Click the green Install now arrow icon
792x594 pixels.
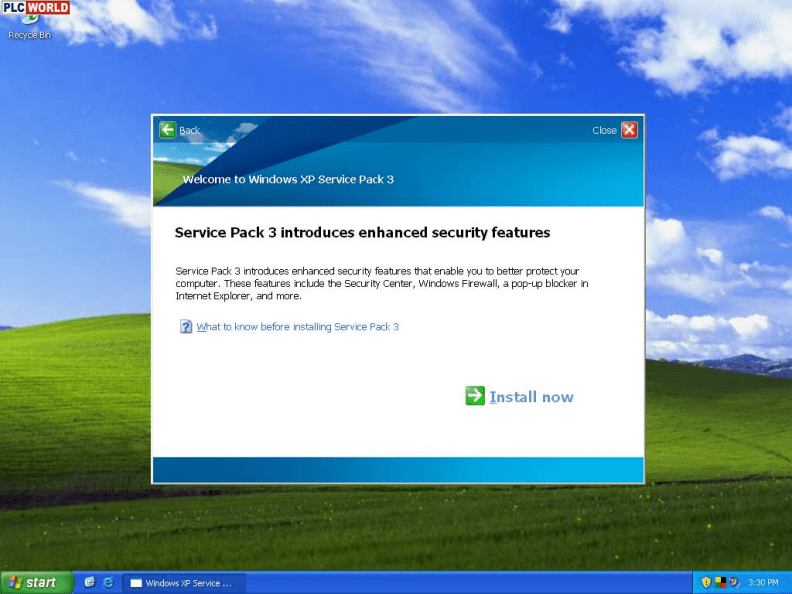pos(475,395)
